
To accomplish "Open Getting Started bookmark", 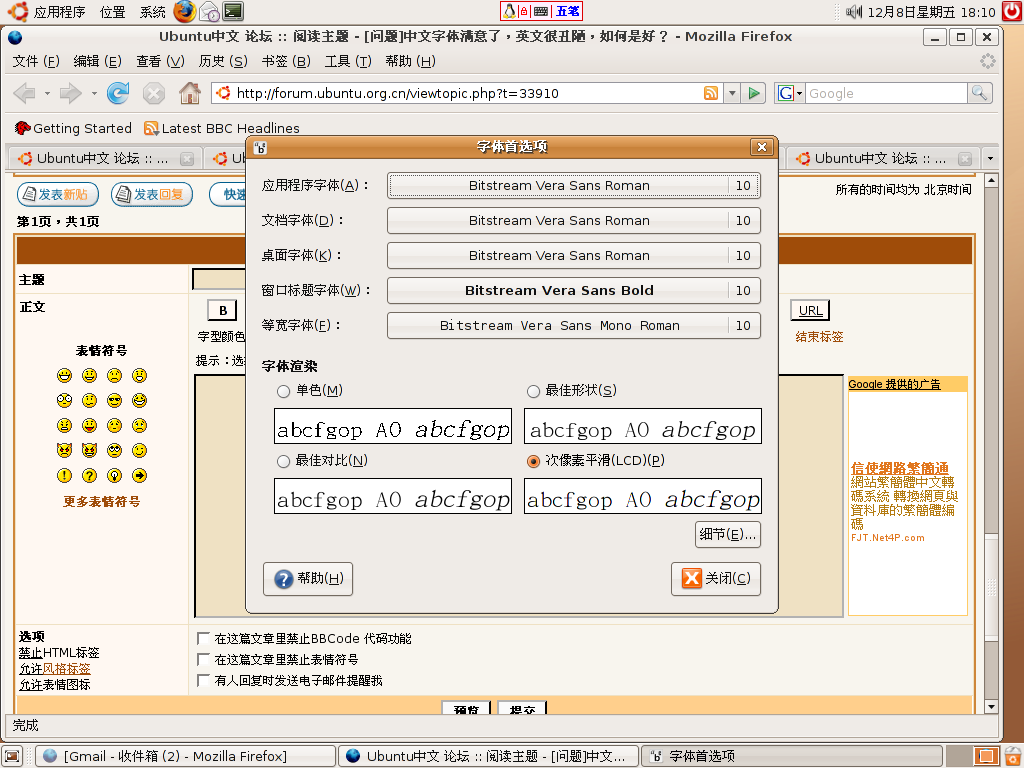I will (x=72, y=128).
